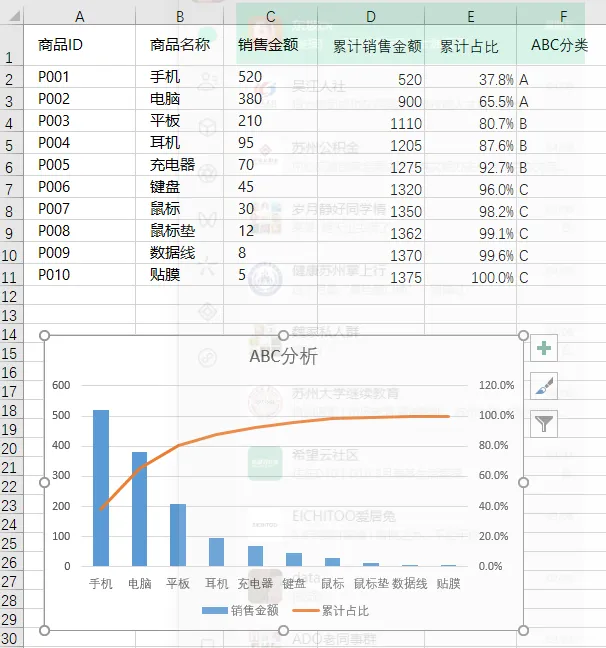Select cell containing P006

click(x=79, y=187)
